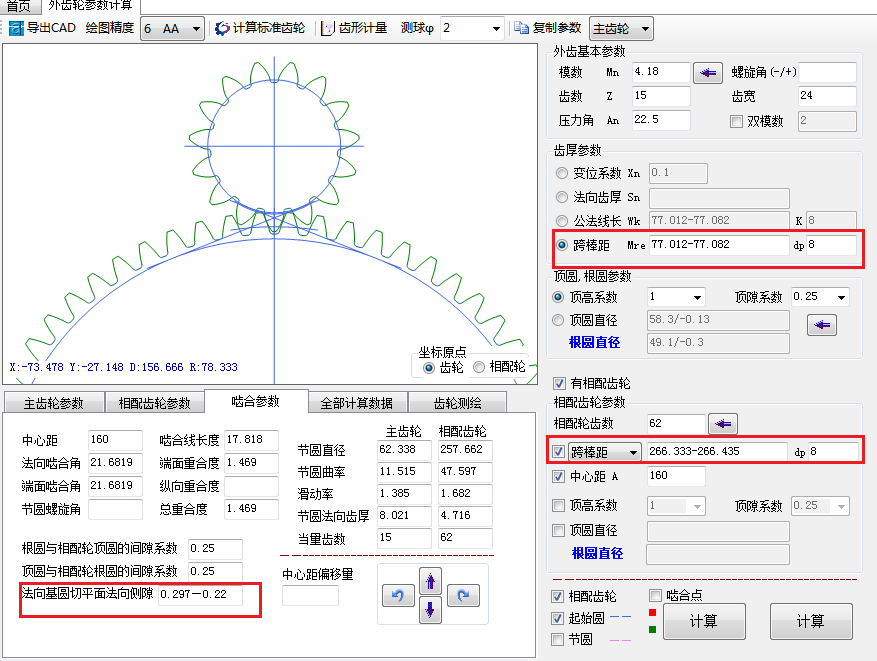
Task: Click the 齿数 Z input field
Action: pyautogui.click(x=661, y=96)
